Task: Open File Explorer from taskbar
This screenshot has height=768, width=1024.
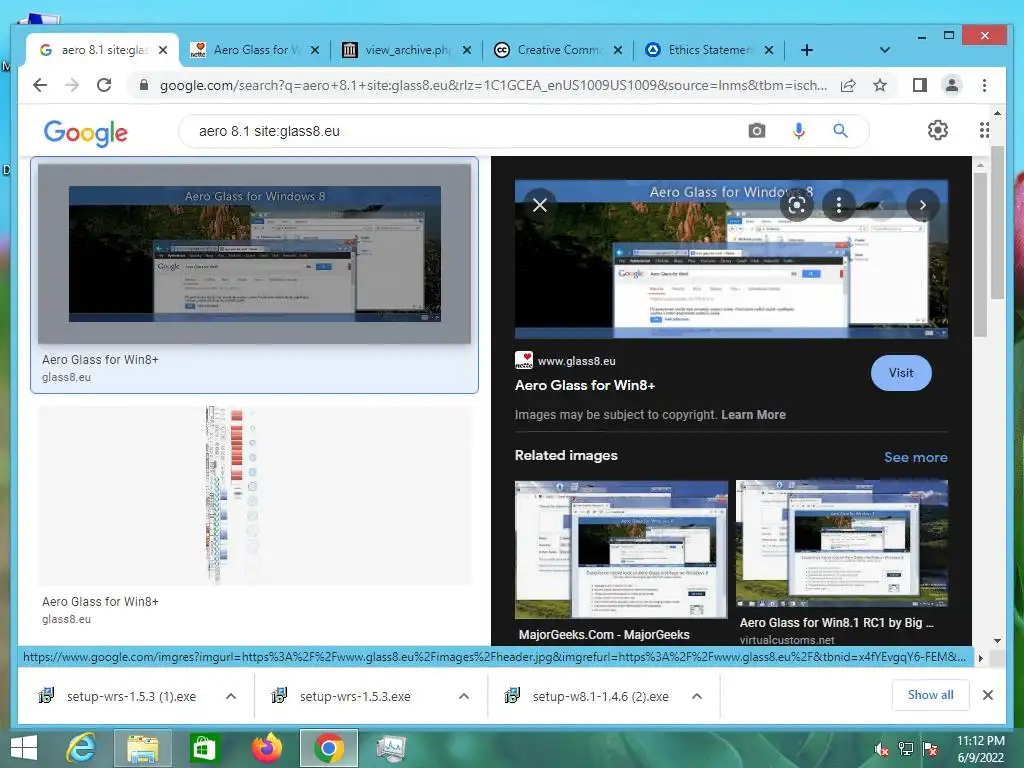Action: click(x=142, y=748)
